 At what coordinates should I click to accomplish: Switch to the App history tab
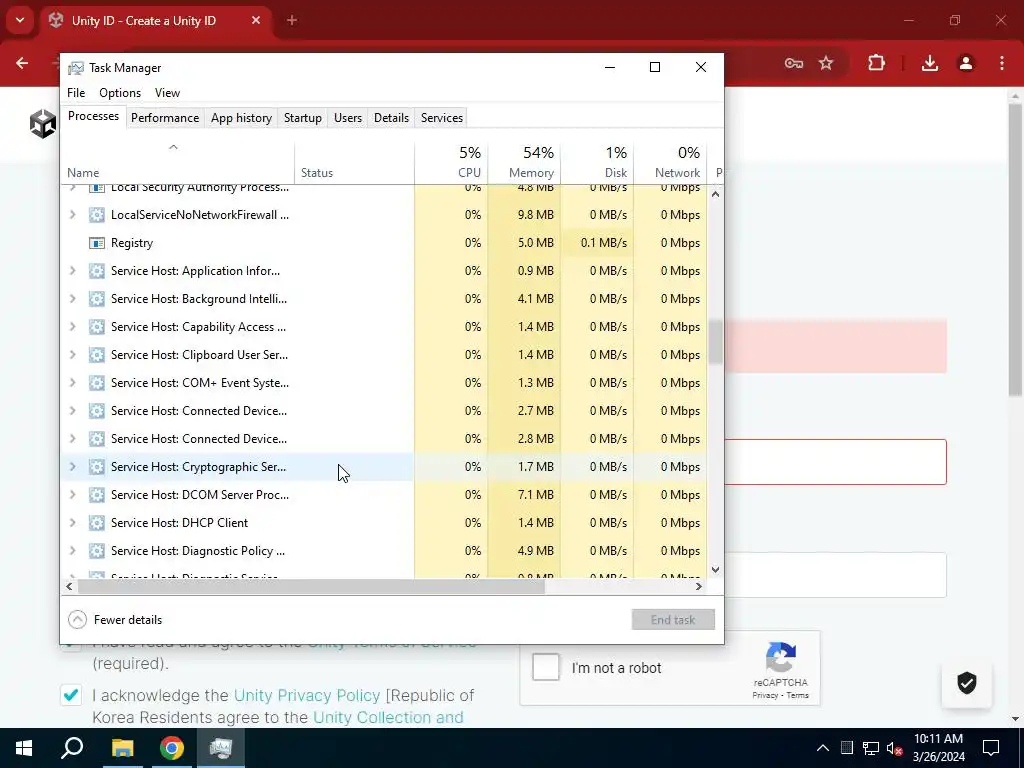(241, 118)
